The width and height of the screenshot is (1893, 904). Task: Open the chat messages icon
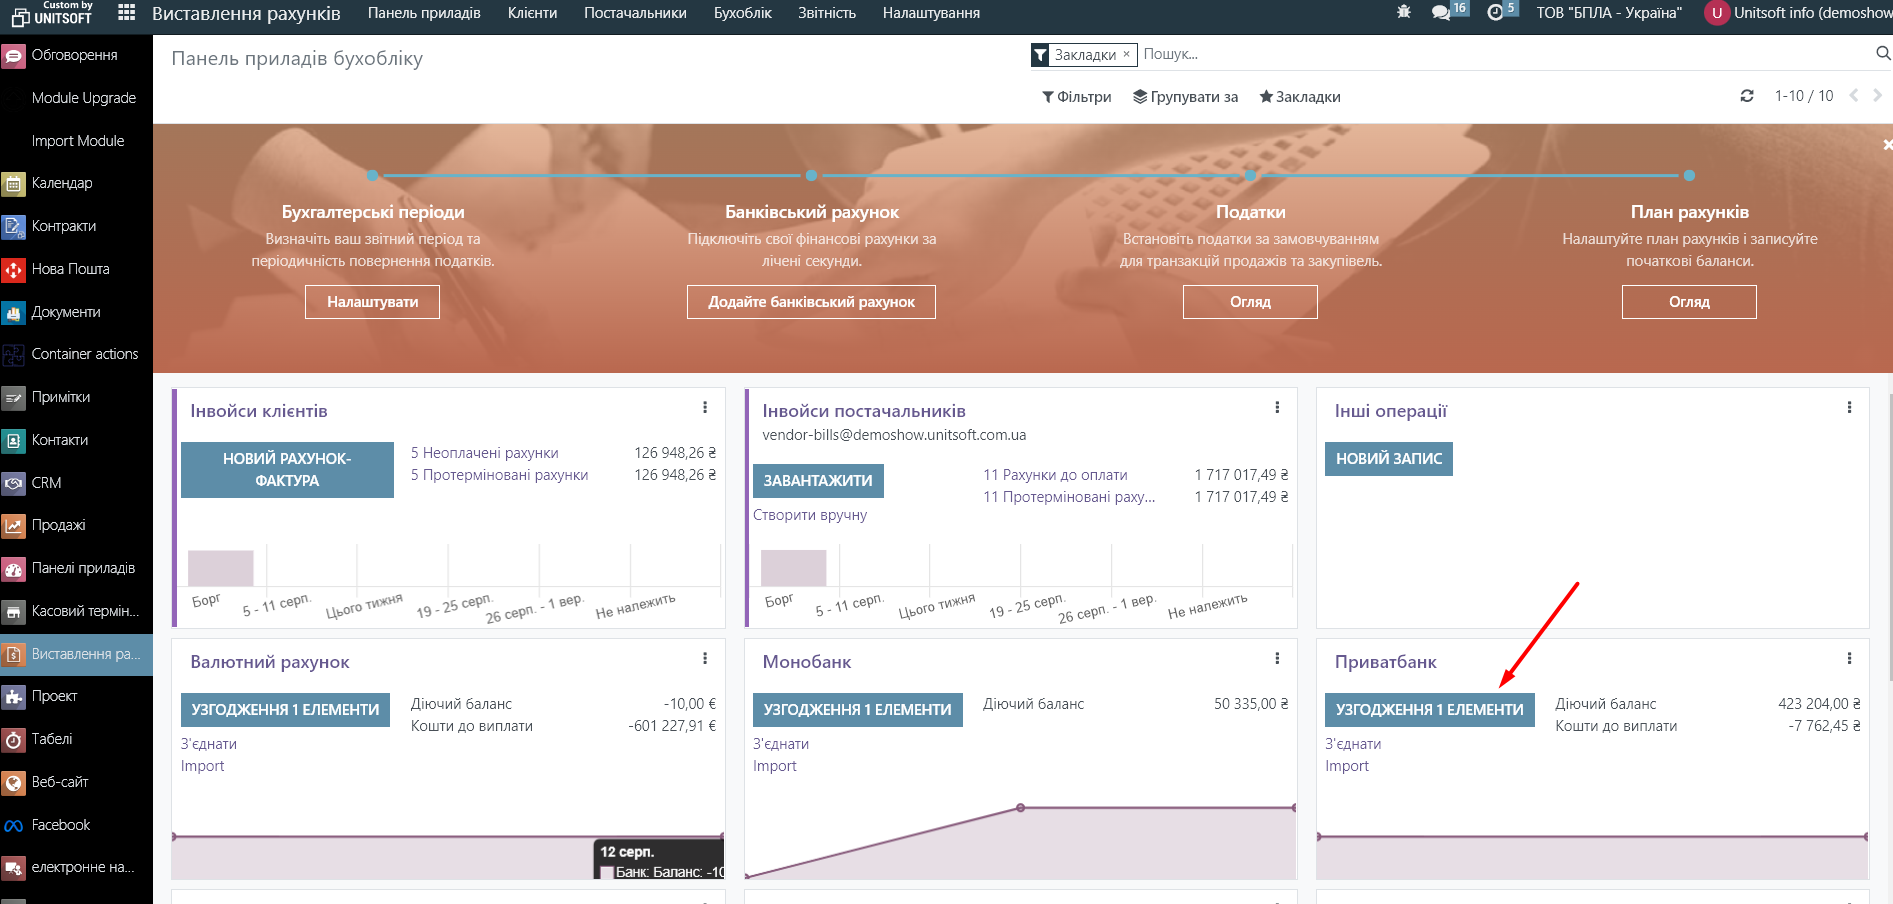pyautogui.click(x=1441, y=13)
